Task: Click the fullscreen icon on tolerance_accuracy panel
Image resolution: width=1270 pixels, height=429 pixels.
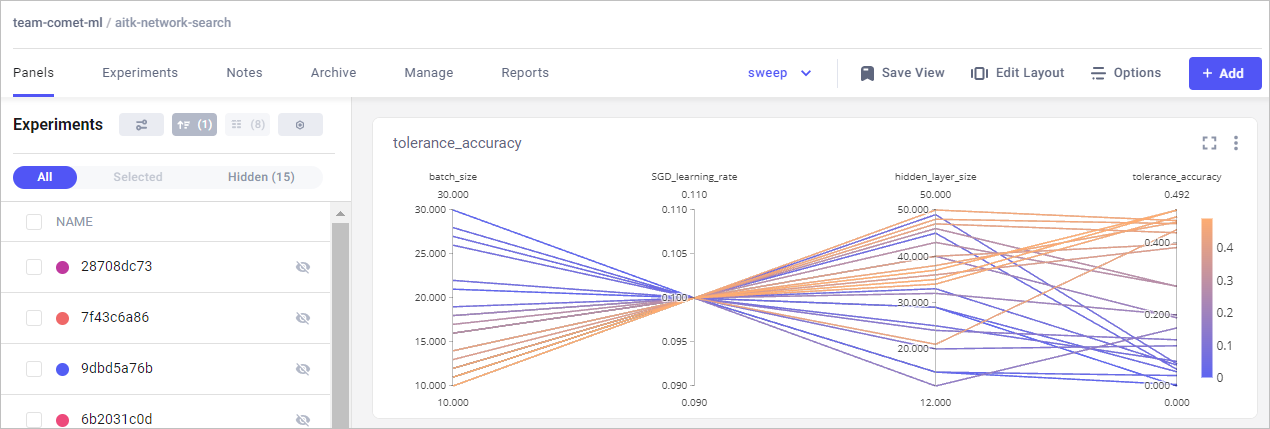Action: click(x=1209, y=143)
